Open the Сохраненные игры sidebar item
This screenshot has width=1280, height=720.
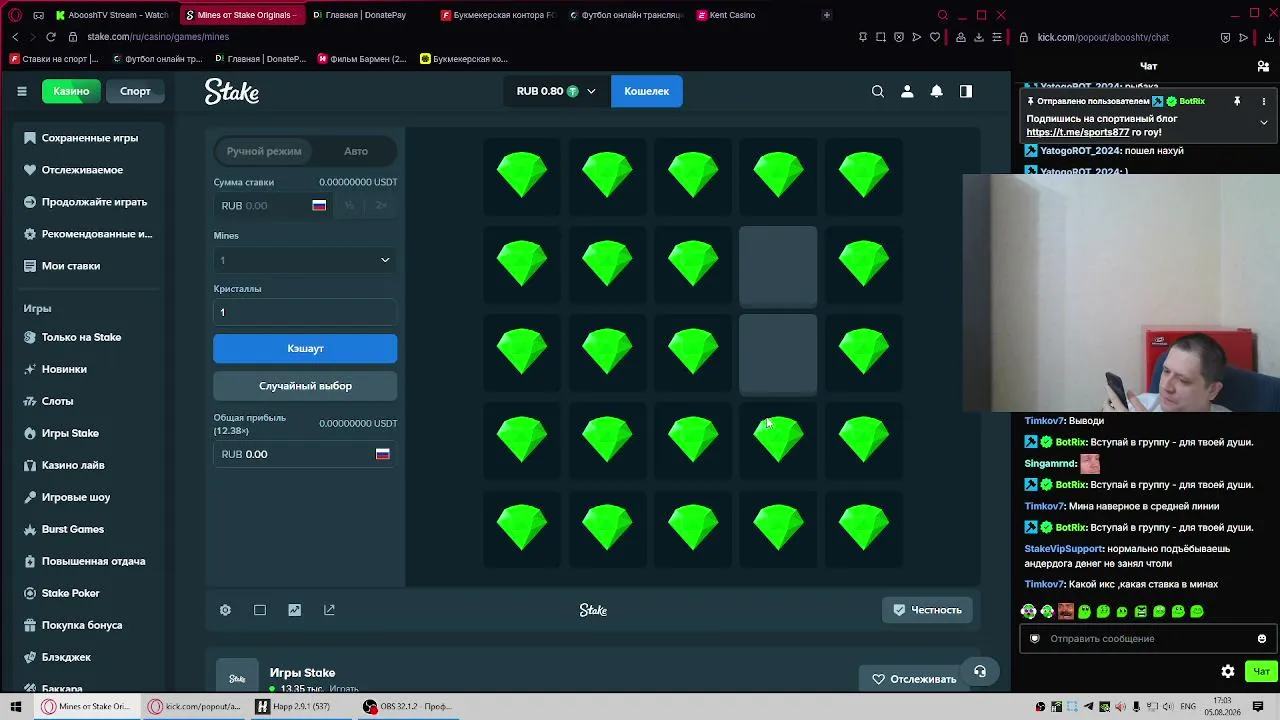[x=90, y=138]
